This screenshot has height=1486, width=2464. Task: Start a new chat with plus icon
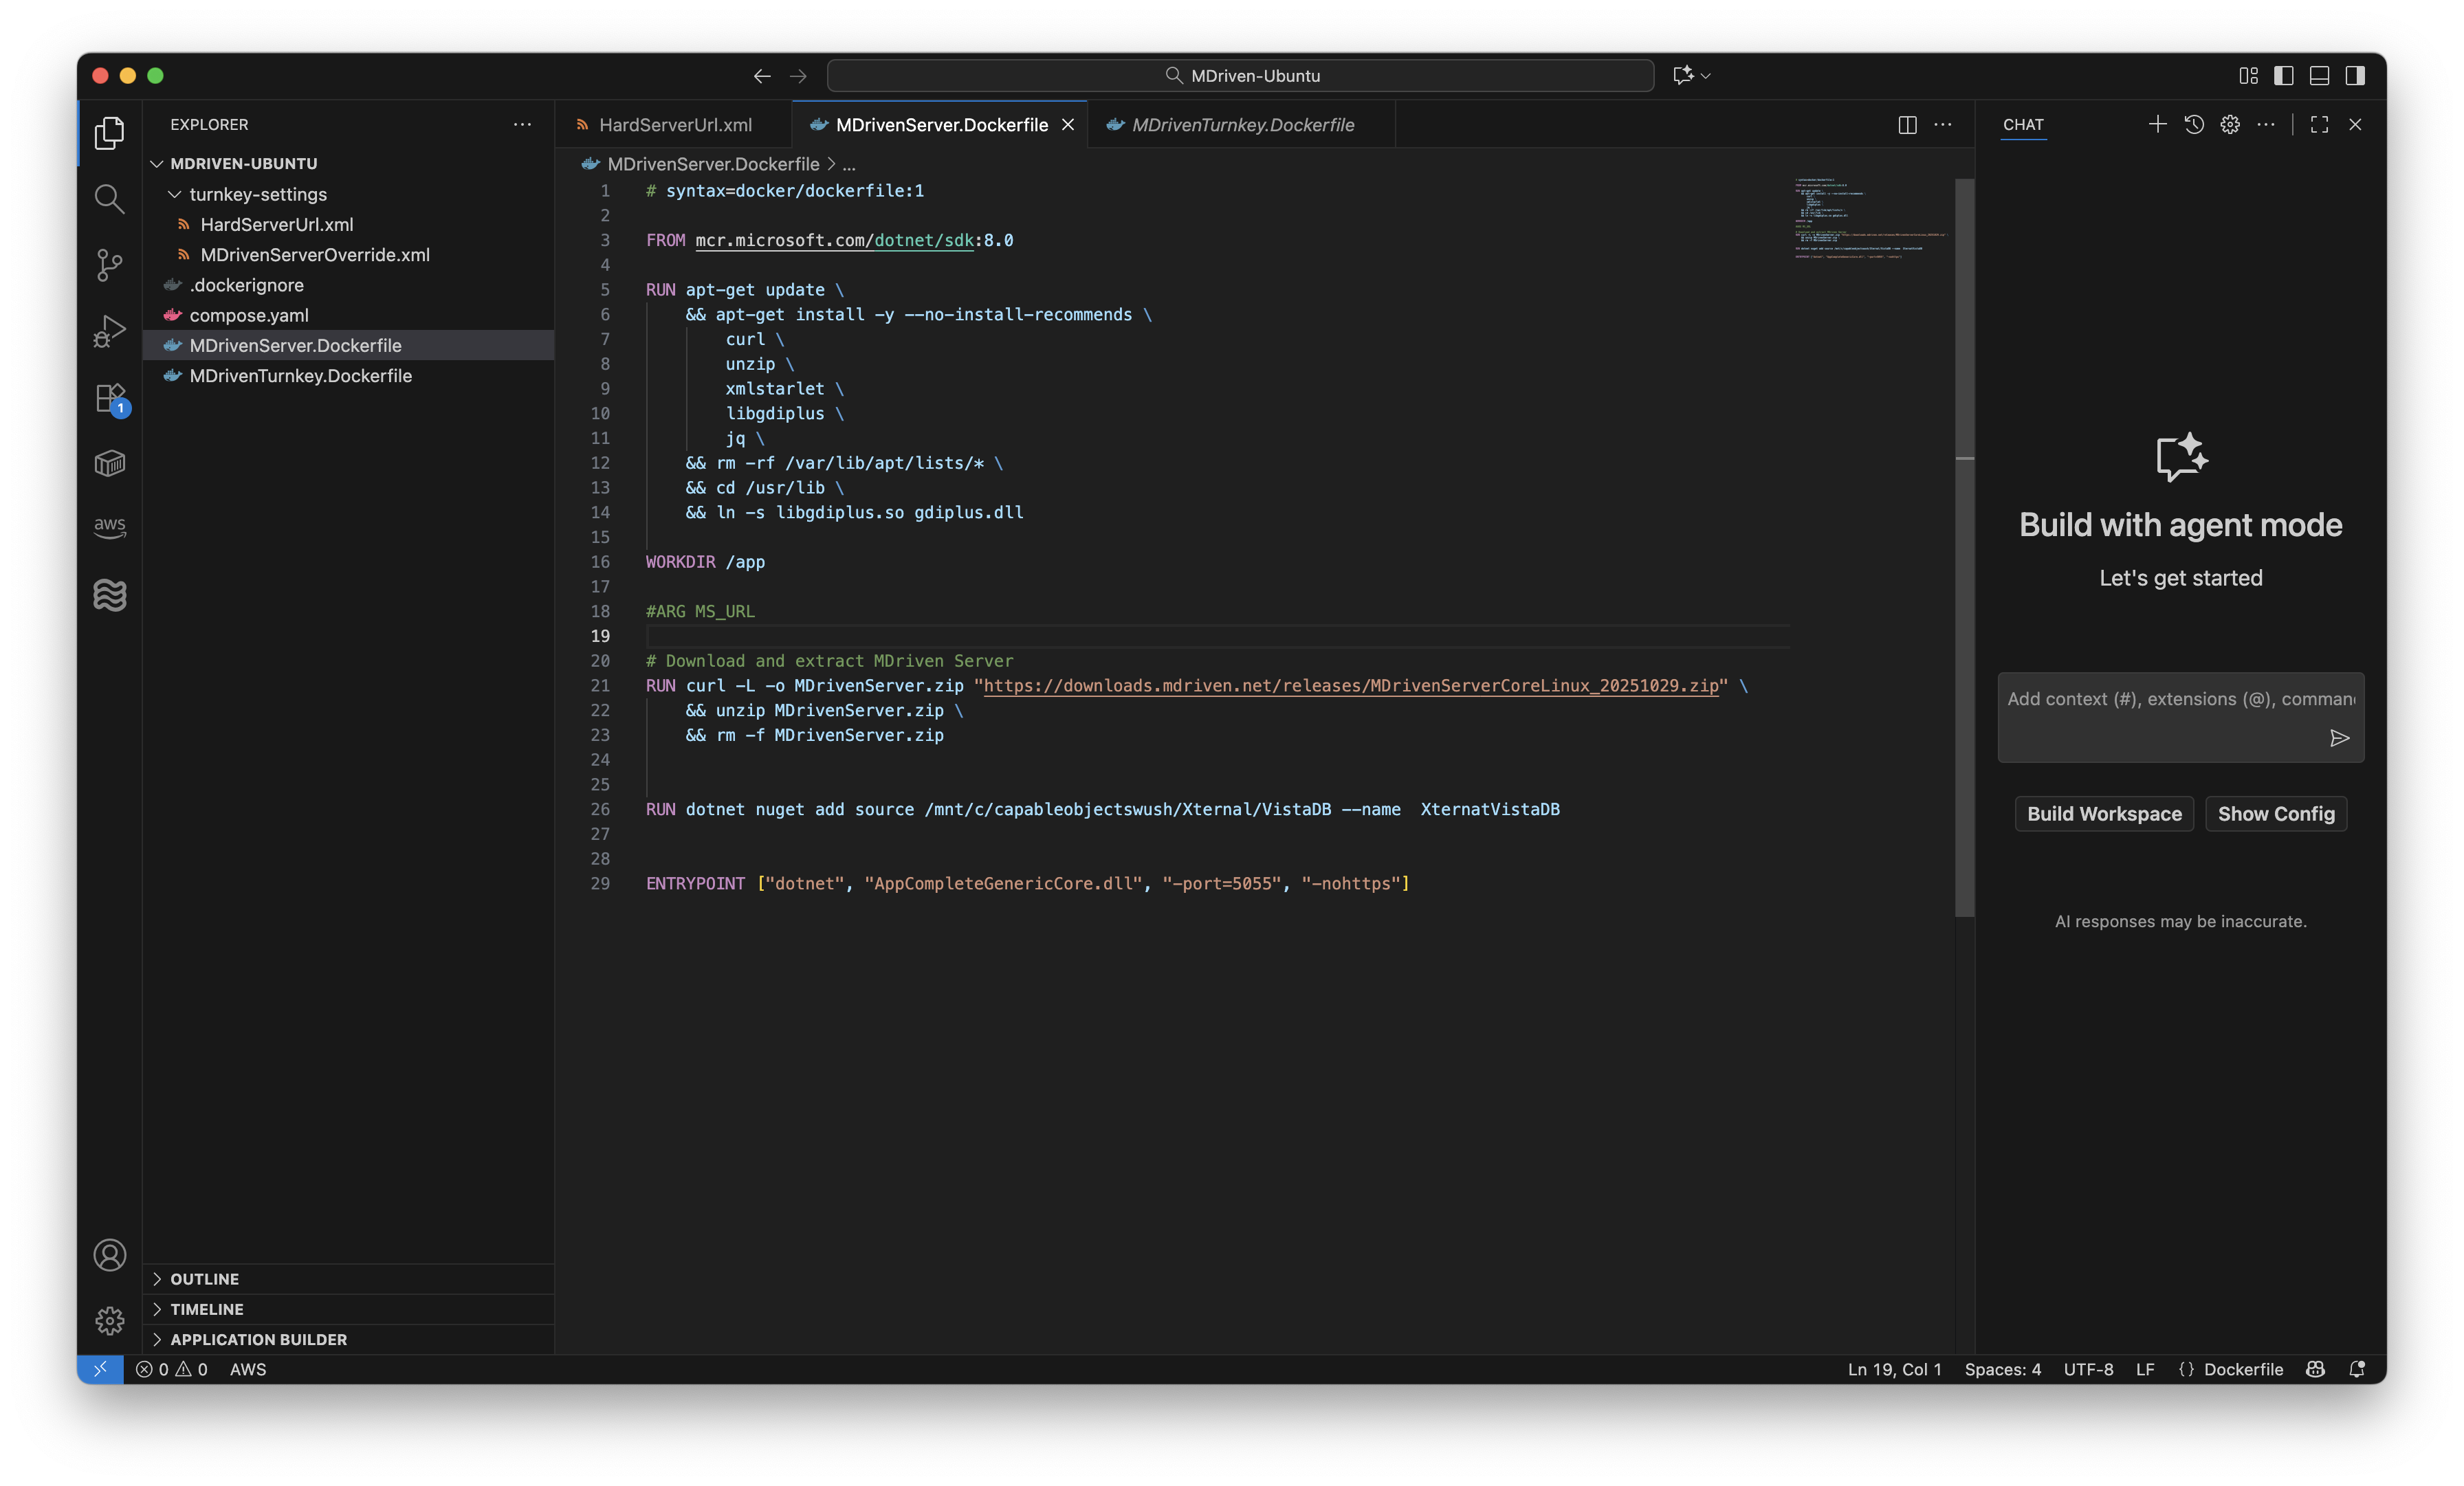coord(2157,125)
